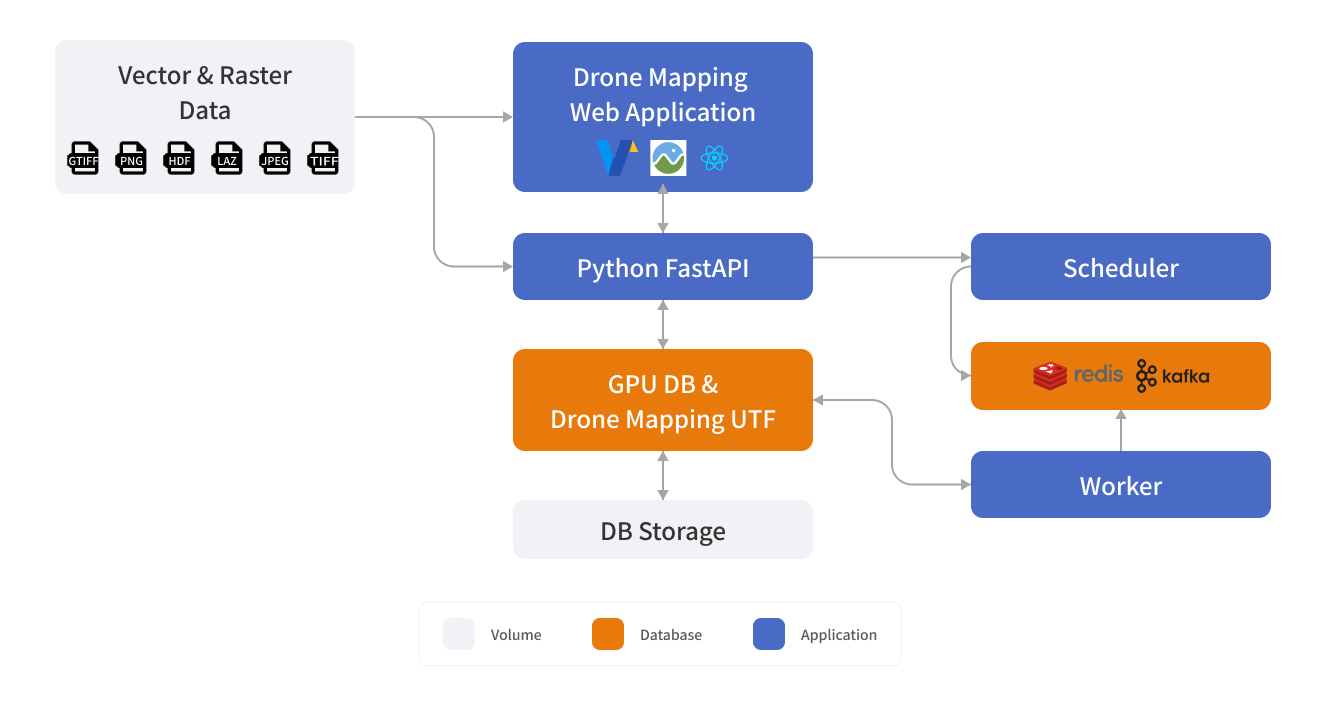Select the GPU DB & Drone Mapping UTF box

pyautogui.click(x=663, y=400)
